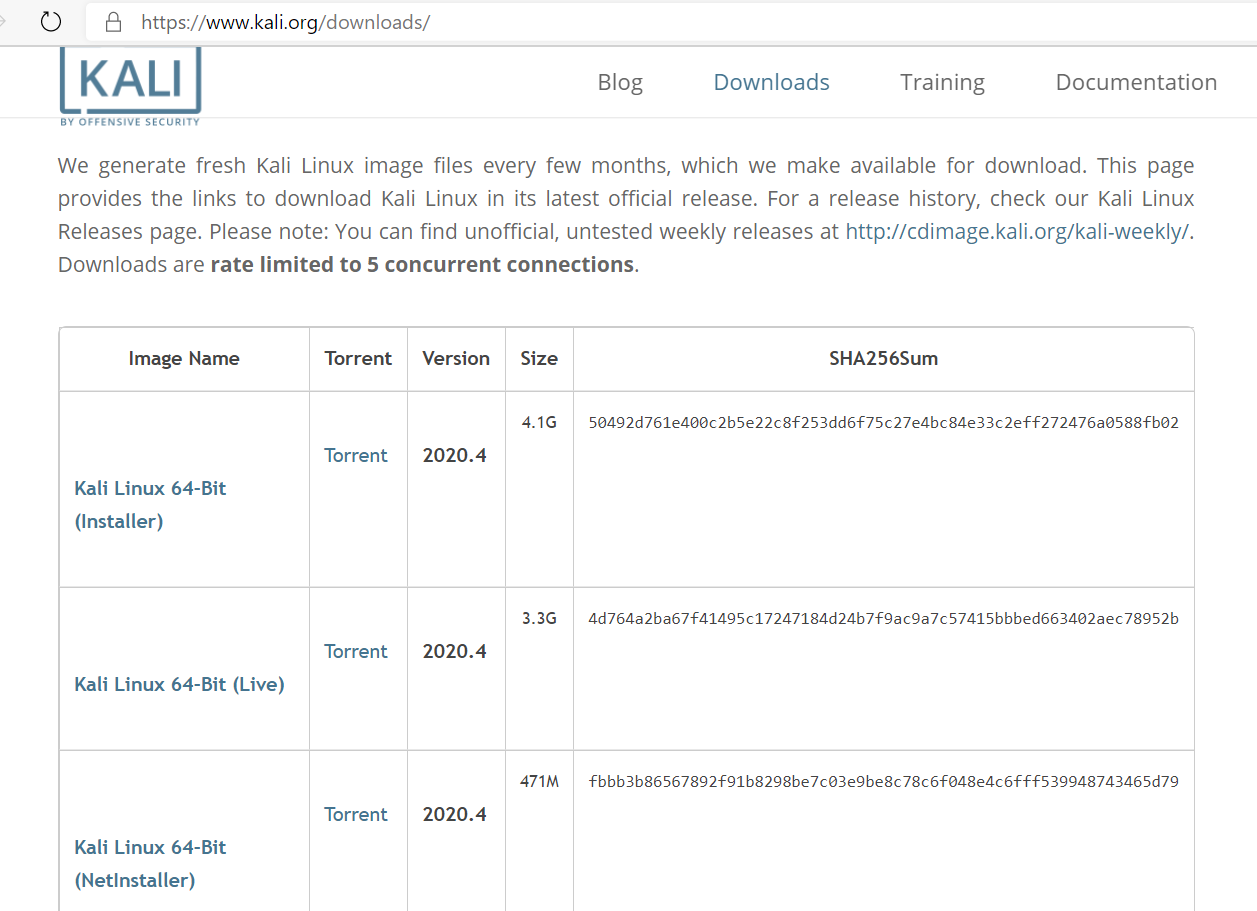
Task: Click Torrent link for NetInstaller row
Action: 355,814
